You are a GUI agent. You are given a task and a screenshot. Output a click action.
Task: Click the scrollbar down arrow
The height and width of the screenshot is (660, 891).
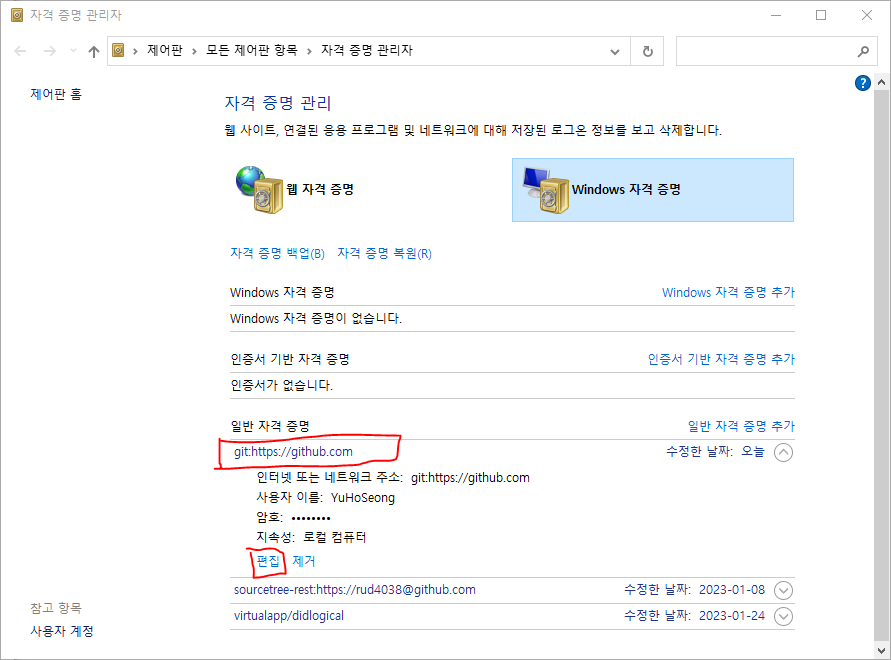[881, 651]
